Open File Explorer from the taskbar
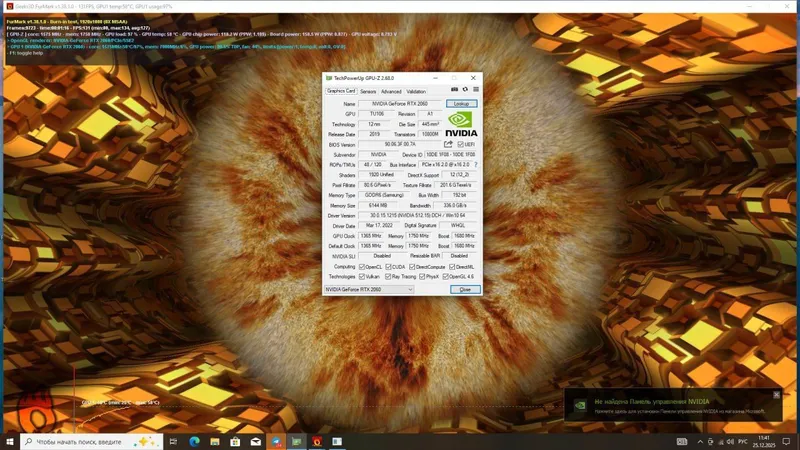This screenshot has height=450, width=800. click(x=215, y=441)
